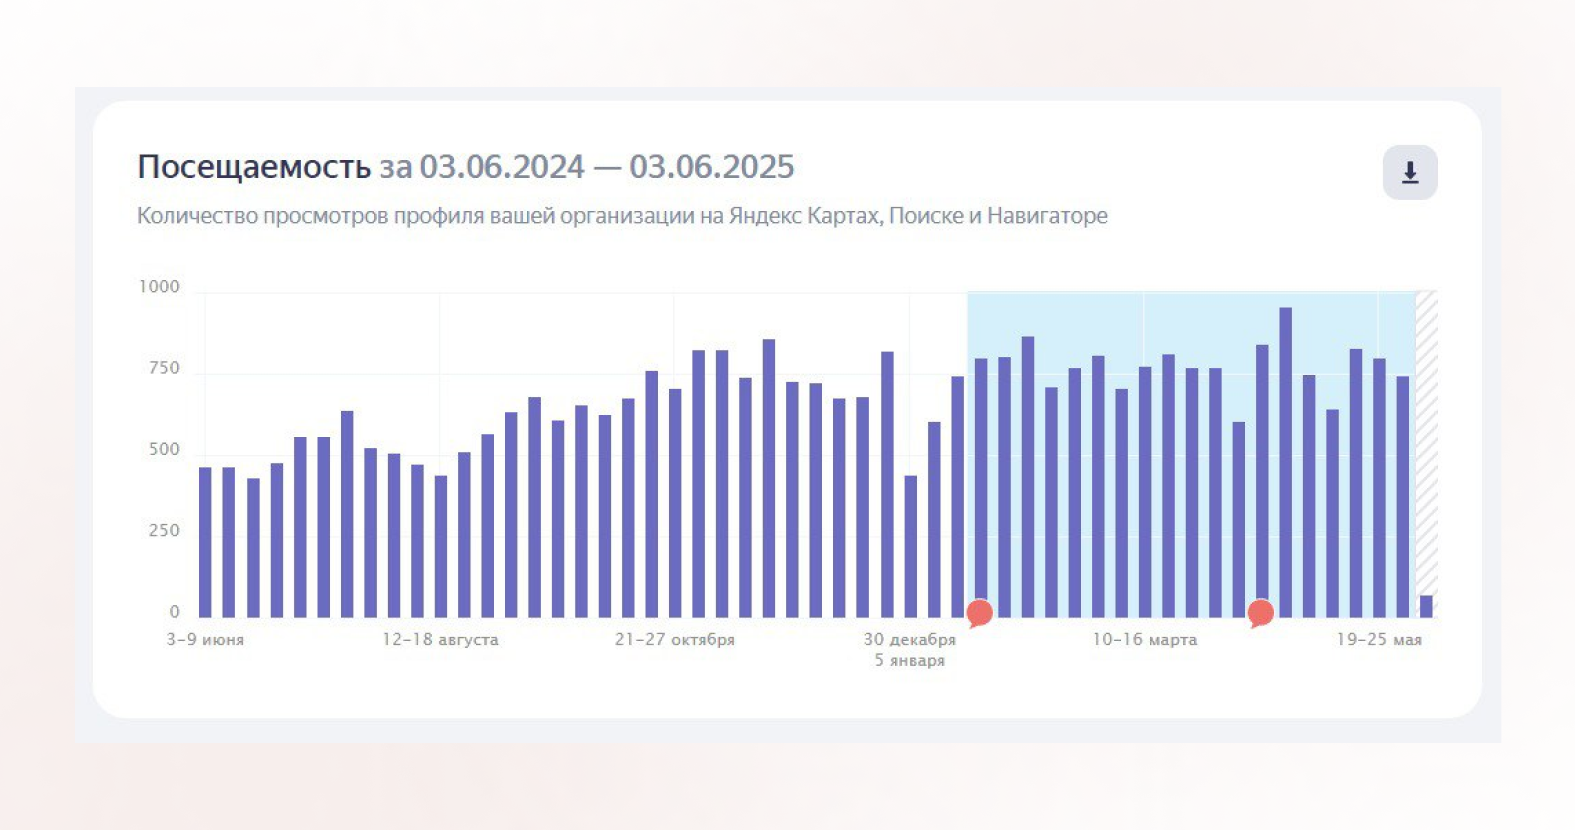Viewport: 1575px width, 830px height.
Task: Click the 1000 y-axis label
Action: 159,287
